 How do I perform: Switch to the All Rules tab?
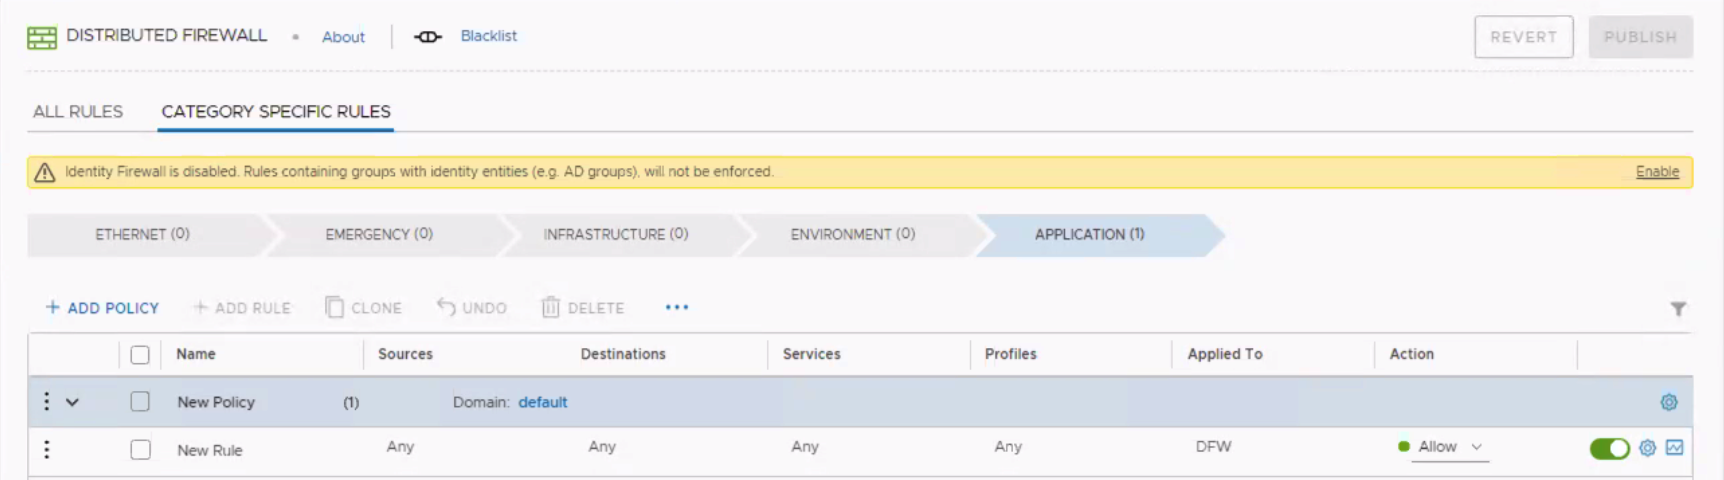78,112
